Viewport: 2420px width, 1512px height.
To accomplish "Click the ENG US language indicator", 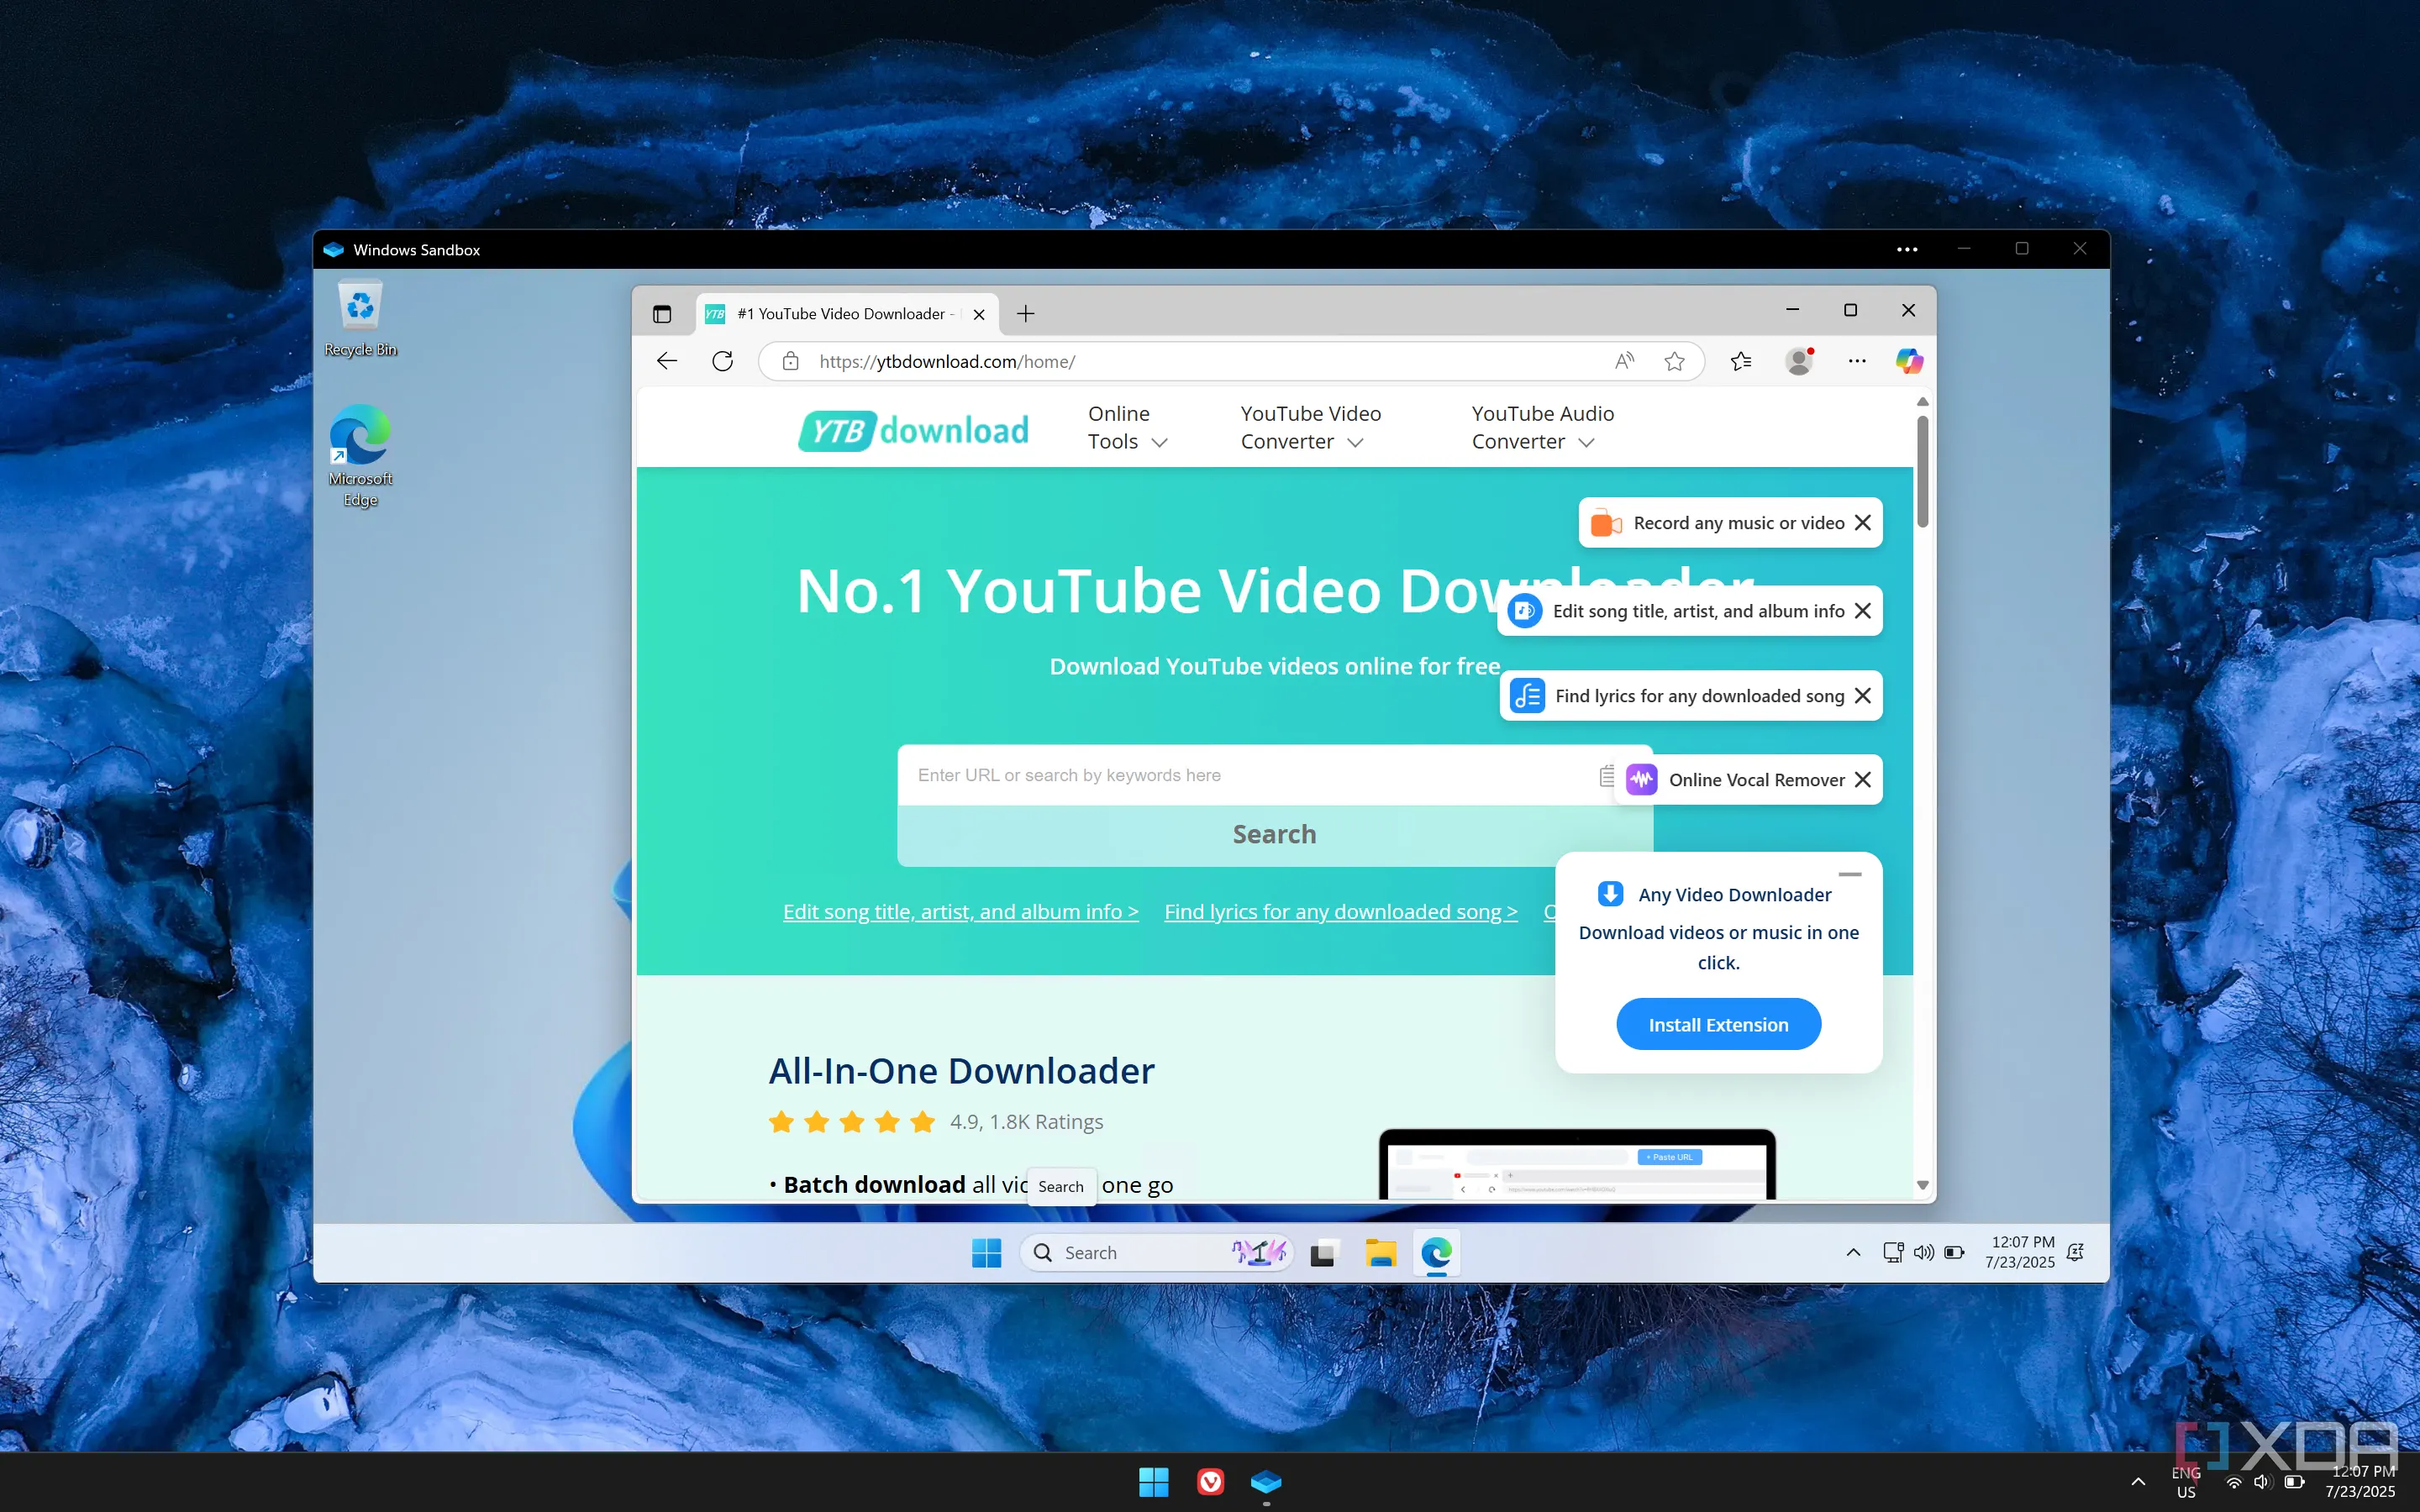I will click(x=2186, y=1482).
